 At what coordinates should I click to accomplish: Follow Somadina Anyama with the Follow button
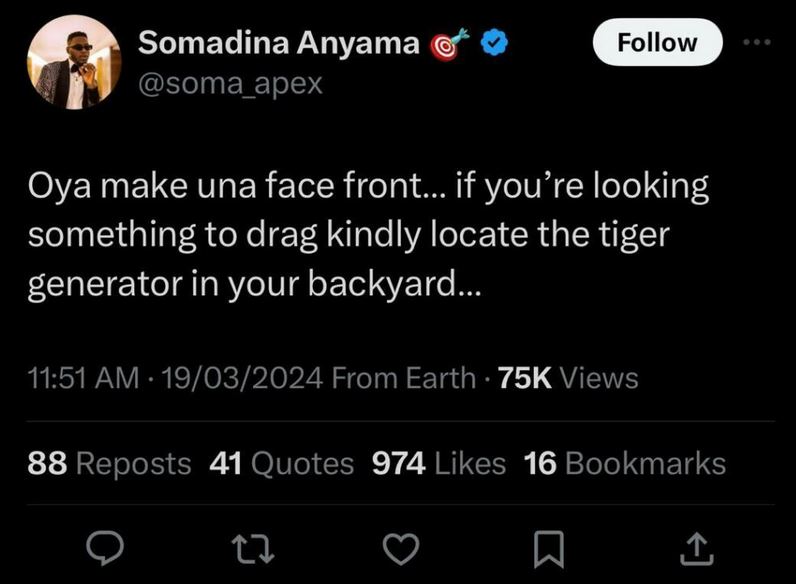click(657, 42)
